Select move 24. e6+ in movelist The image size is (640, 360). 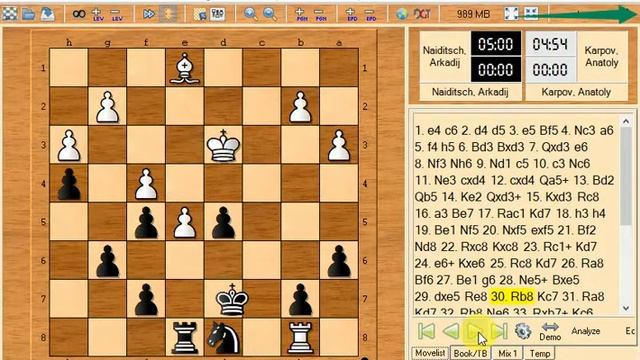(434, 263)
